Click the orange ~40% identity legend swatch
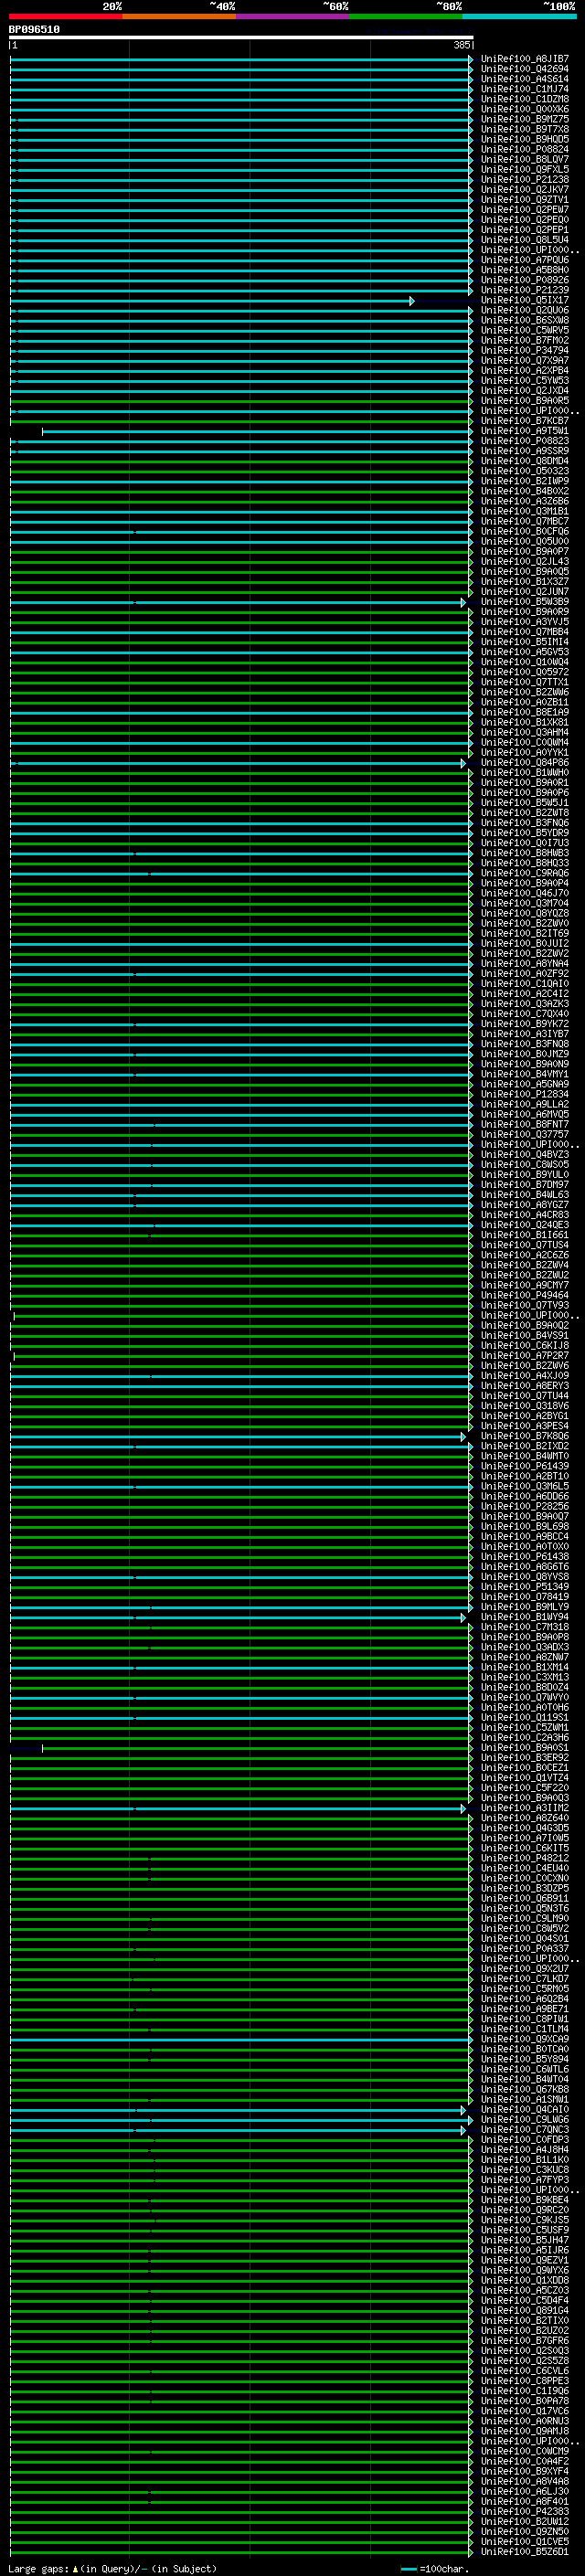The image size is (585, 2576). 179,16
